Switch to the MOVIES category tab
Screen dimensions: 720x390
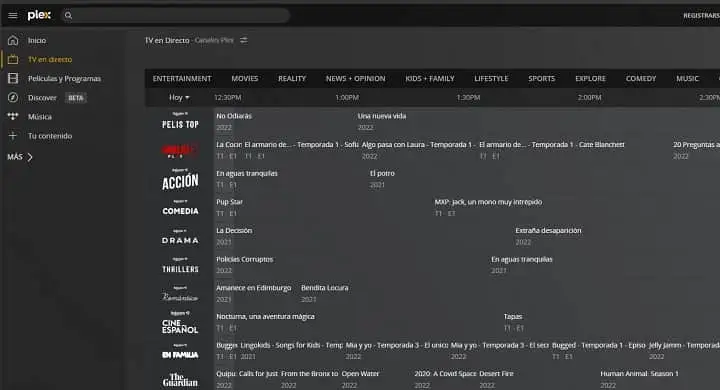tap(245, 79)
